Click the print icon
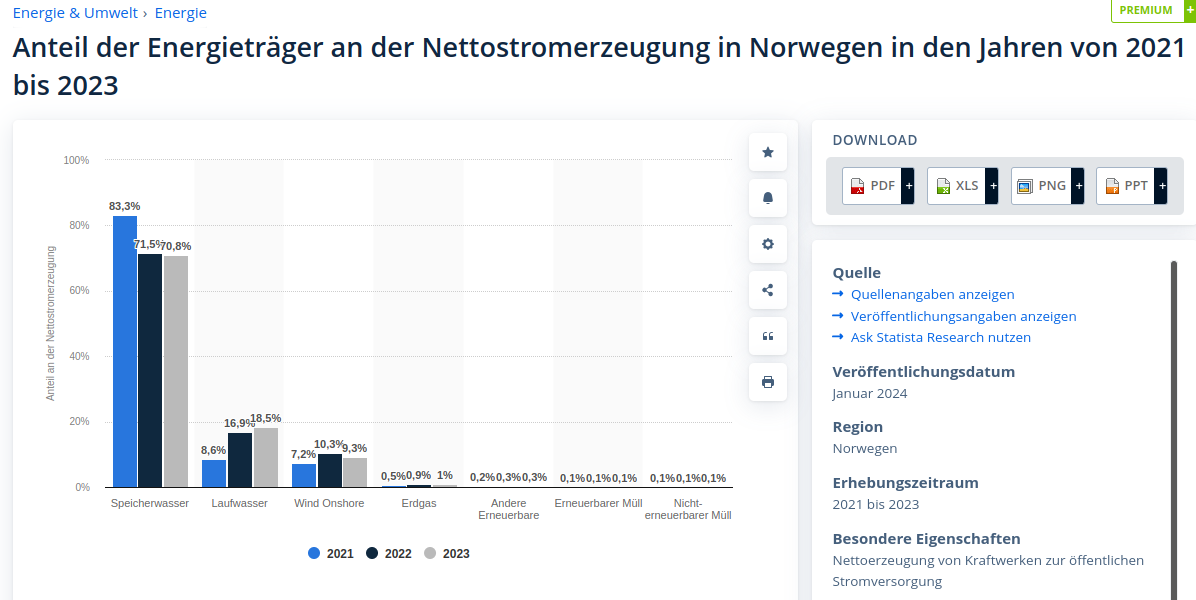 point(768,382)
